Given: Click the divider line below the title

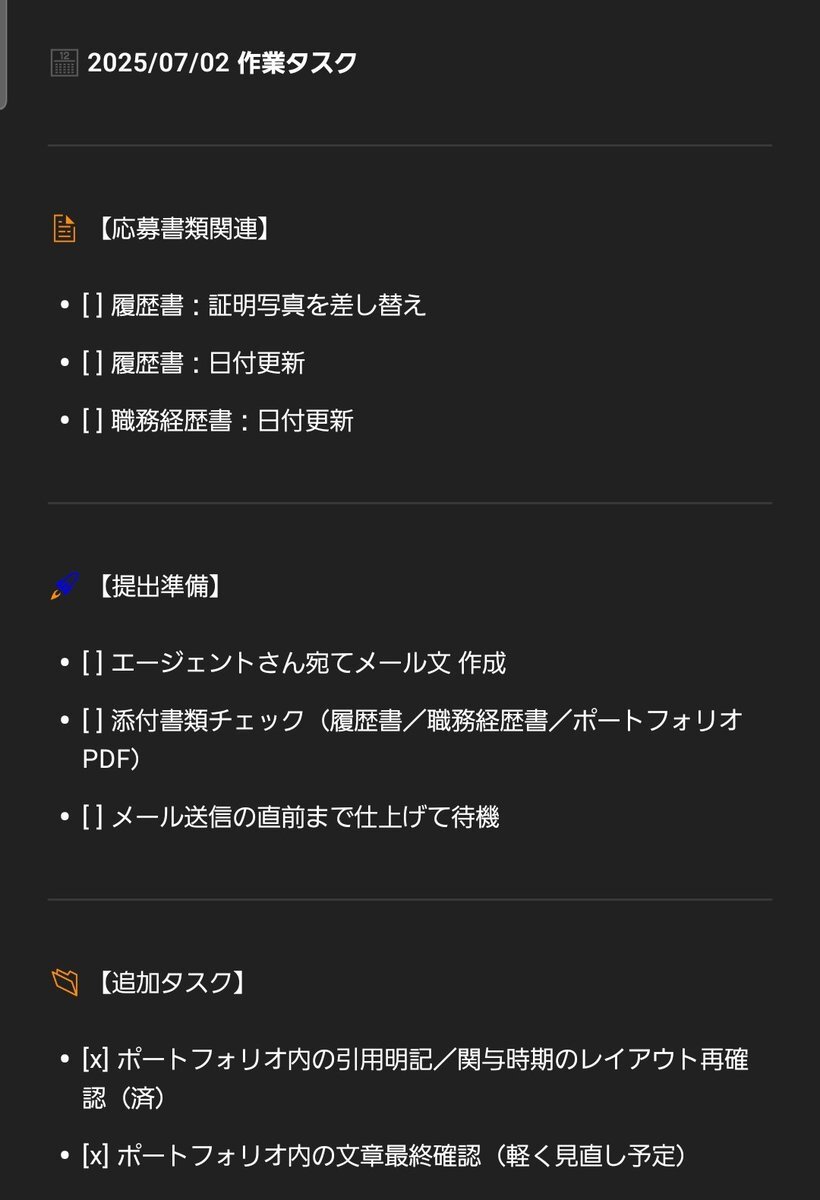Looking at the screenshot, I should [x=410, y=146].
